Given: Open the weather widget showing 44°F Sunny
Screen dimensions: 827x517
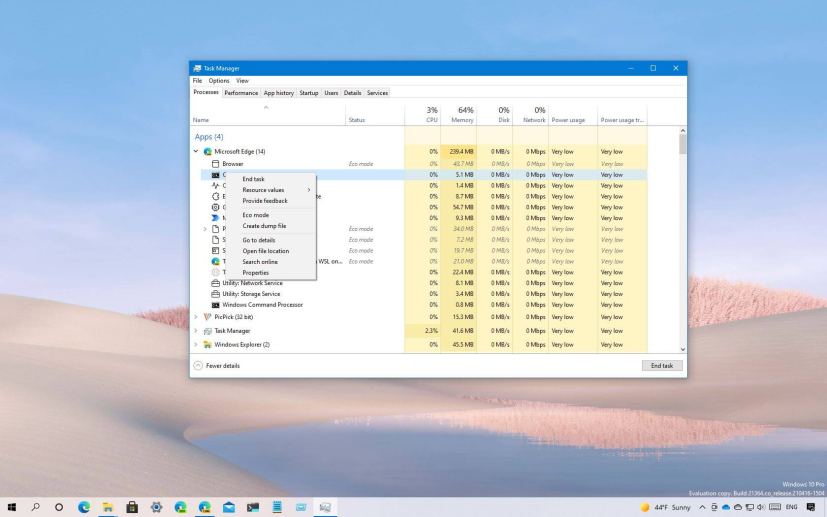Looking at the screenshot, I should [665, 508].
